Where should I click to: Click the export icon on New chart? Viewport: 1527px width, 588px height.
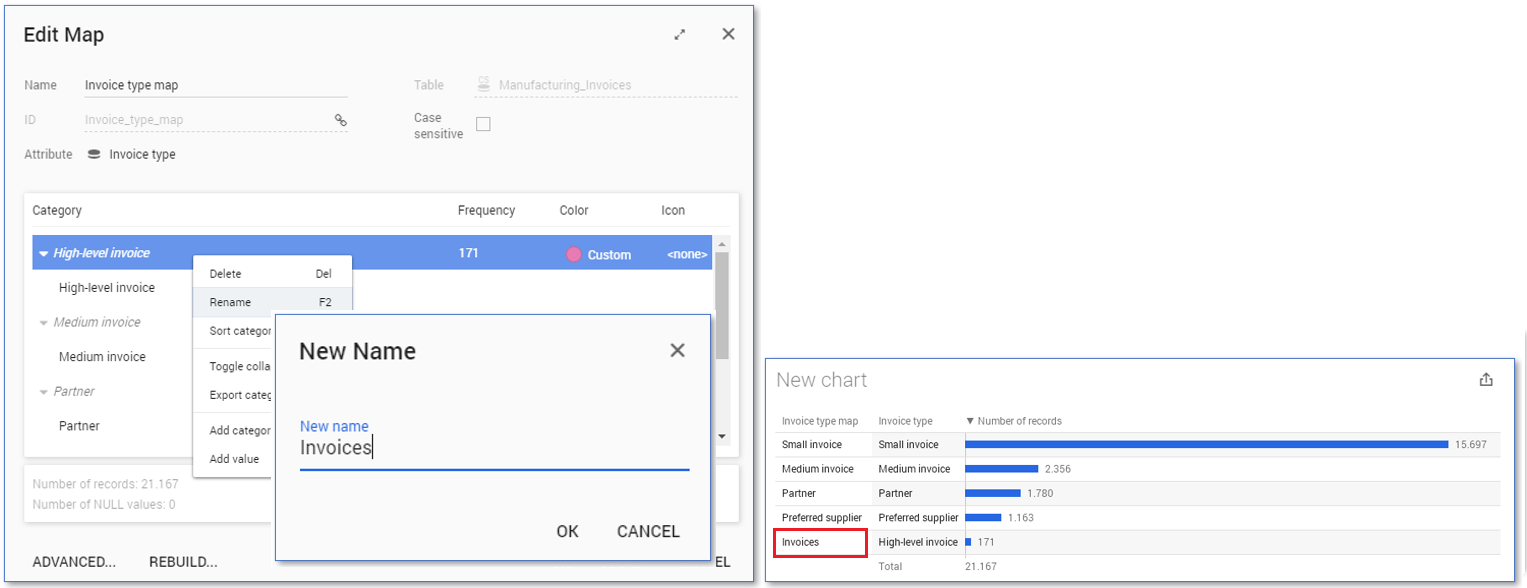1485,379
